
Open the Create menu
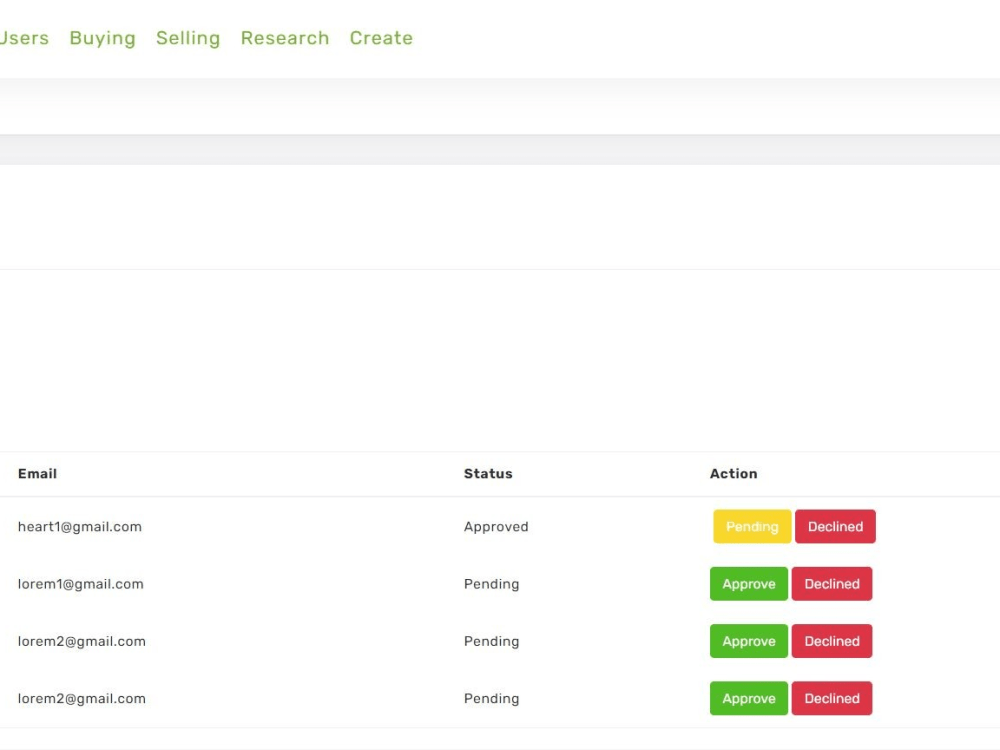tap(381, 38)
